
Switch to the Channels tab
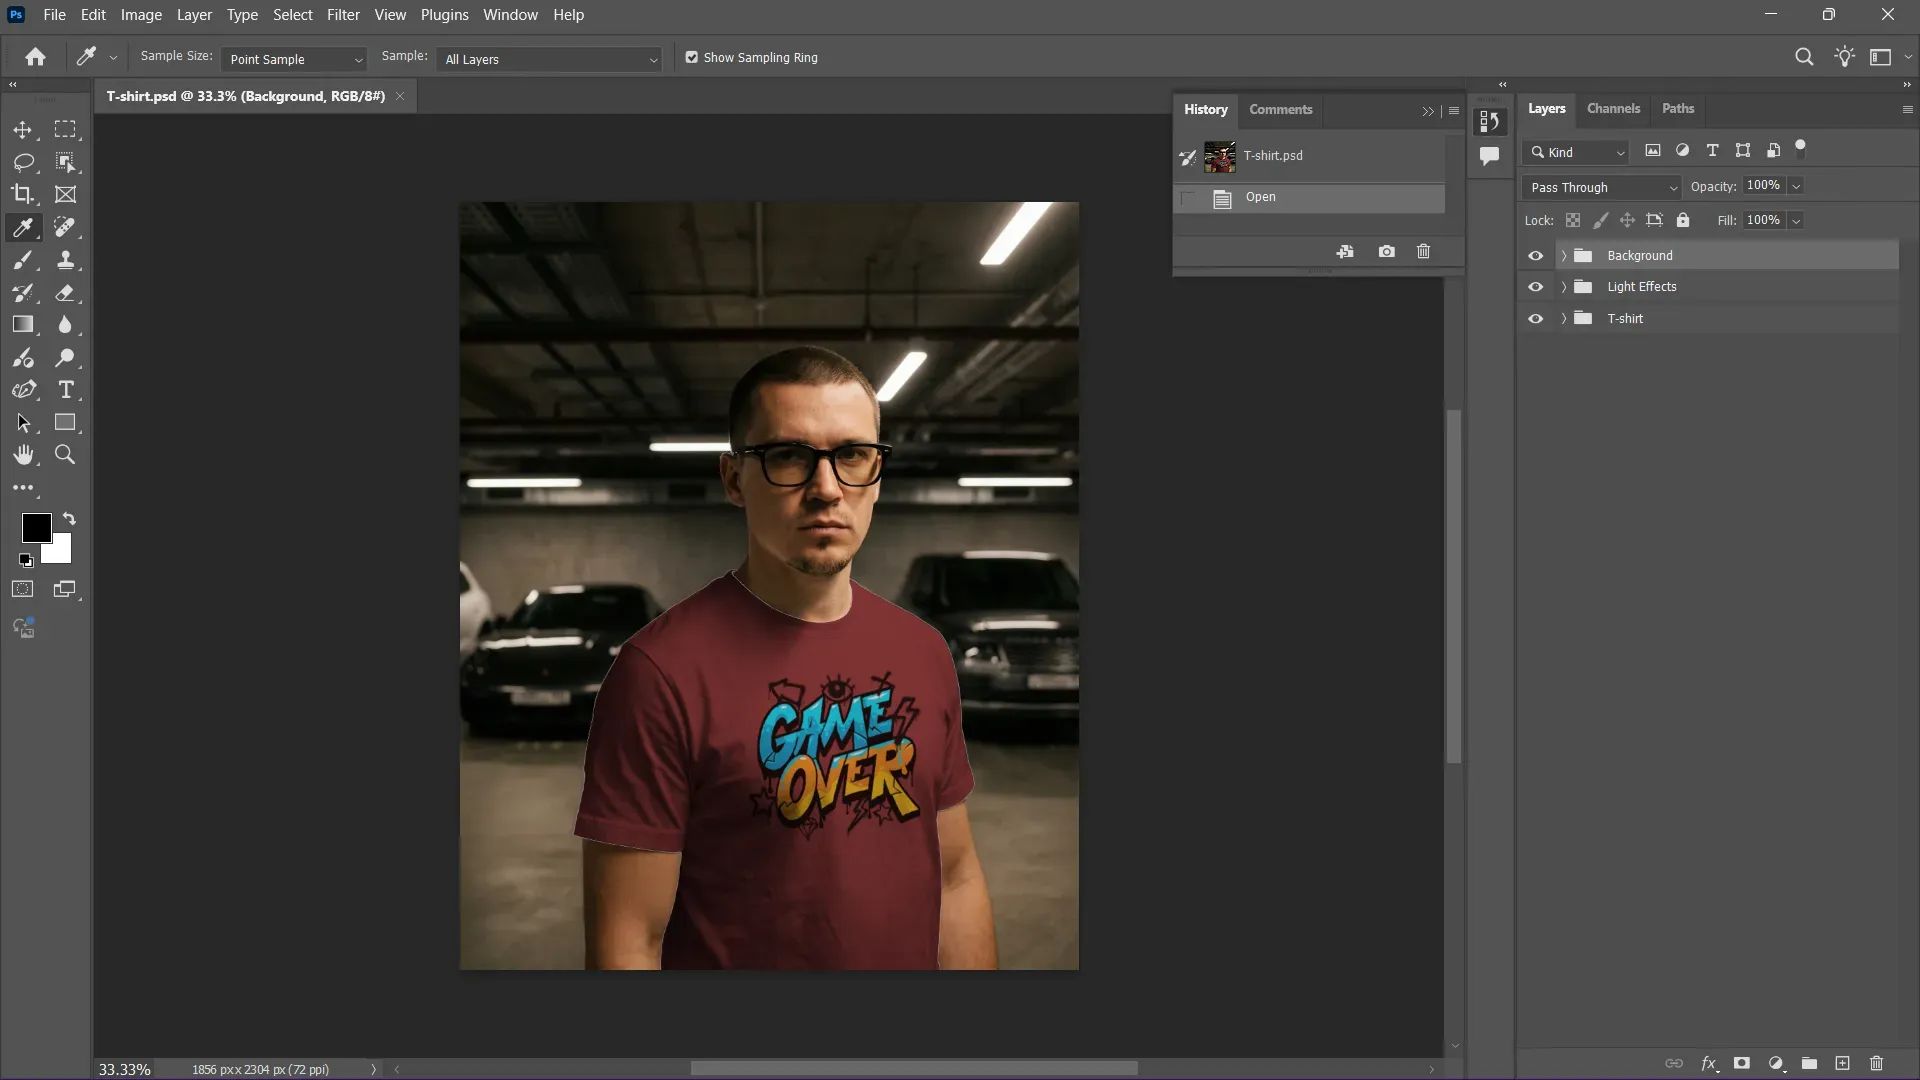click(x=1613, y=108)
